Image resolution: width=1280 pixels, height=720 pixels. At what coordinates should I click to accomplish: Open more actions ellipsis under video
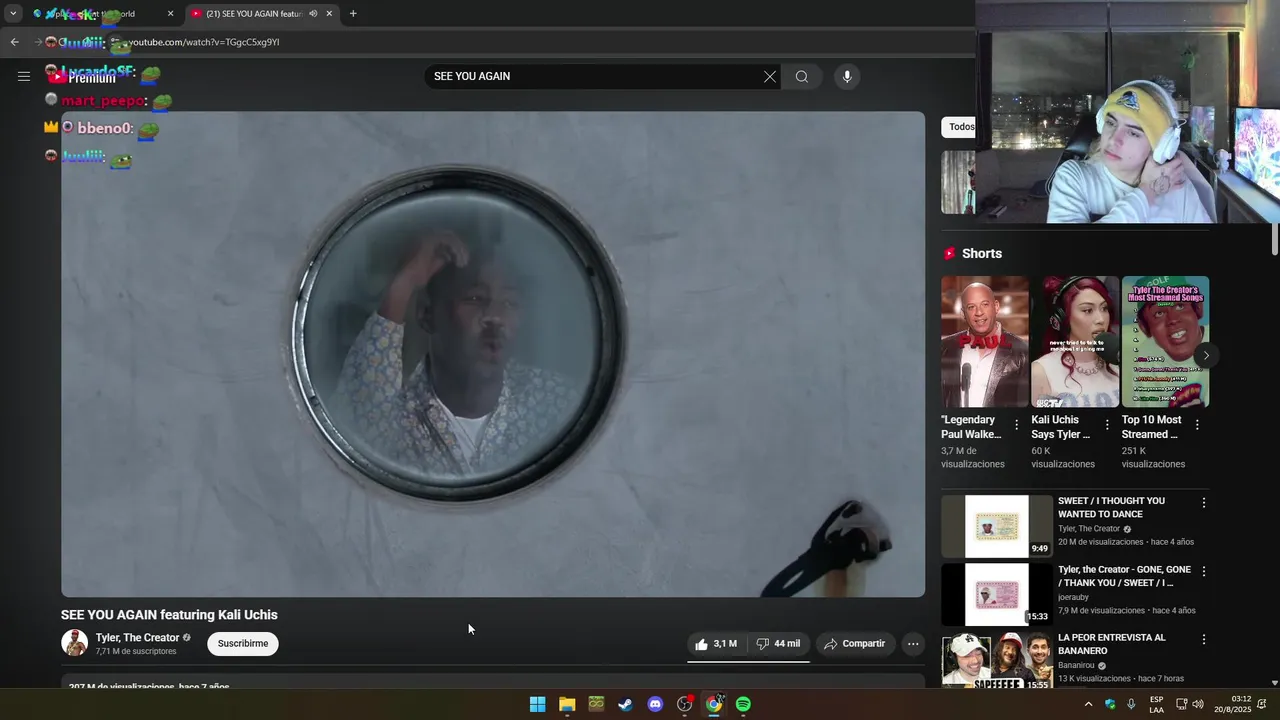[x=913, y=644]
